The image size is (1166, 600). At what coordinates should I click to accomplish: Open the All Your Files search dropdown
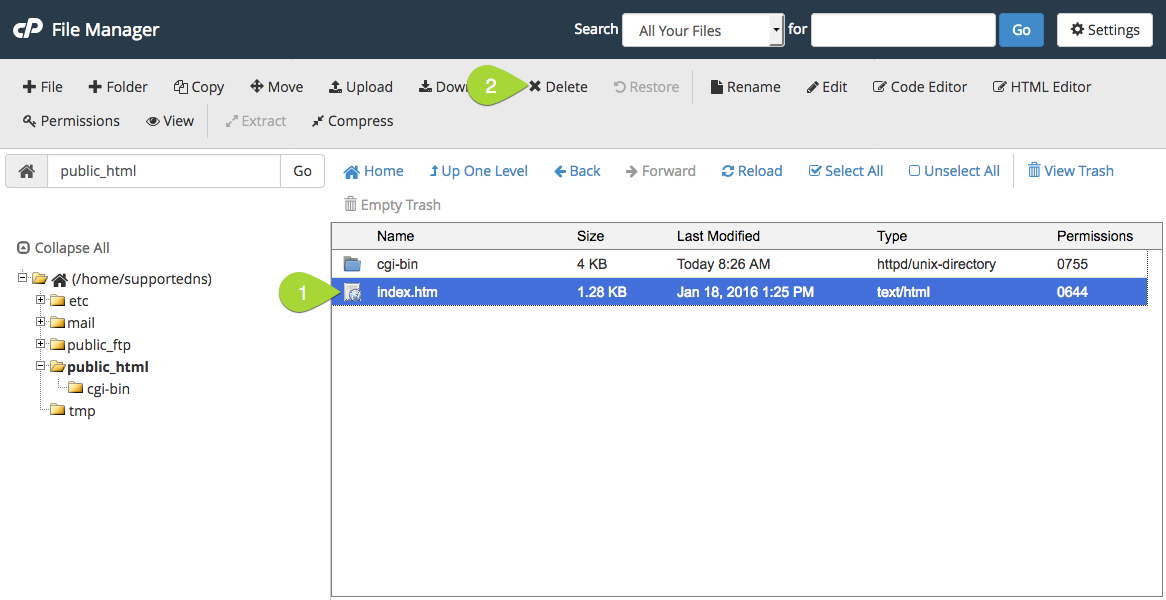pos(703,30)
